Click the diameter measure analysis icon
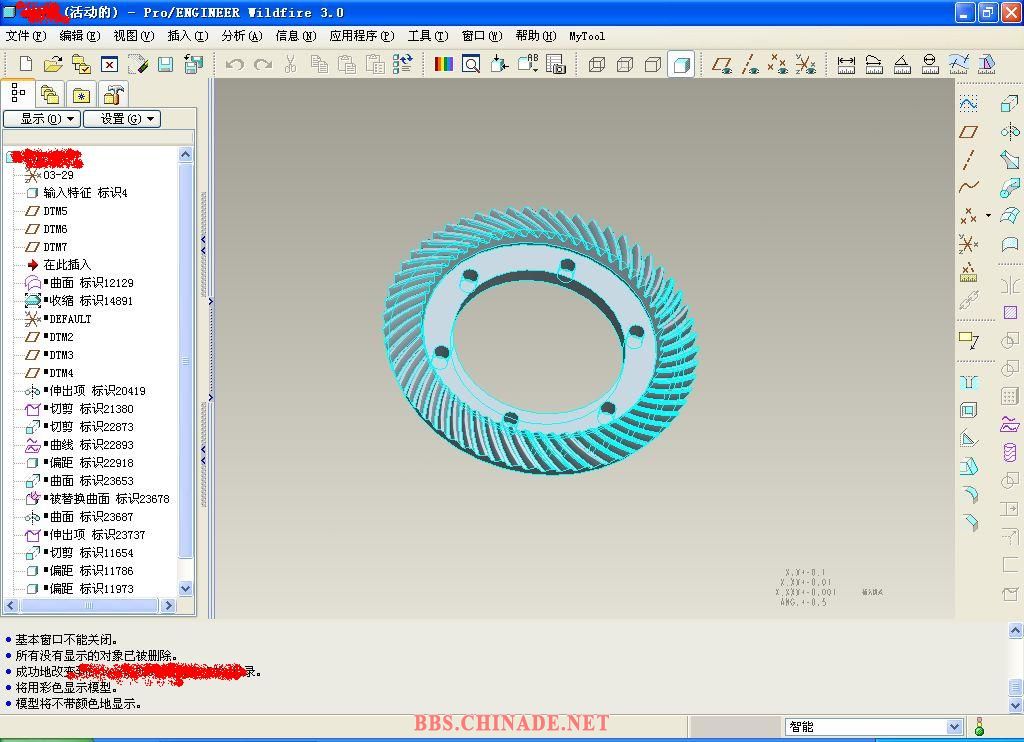The image size is (1024, 742). 930,64
